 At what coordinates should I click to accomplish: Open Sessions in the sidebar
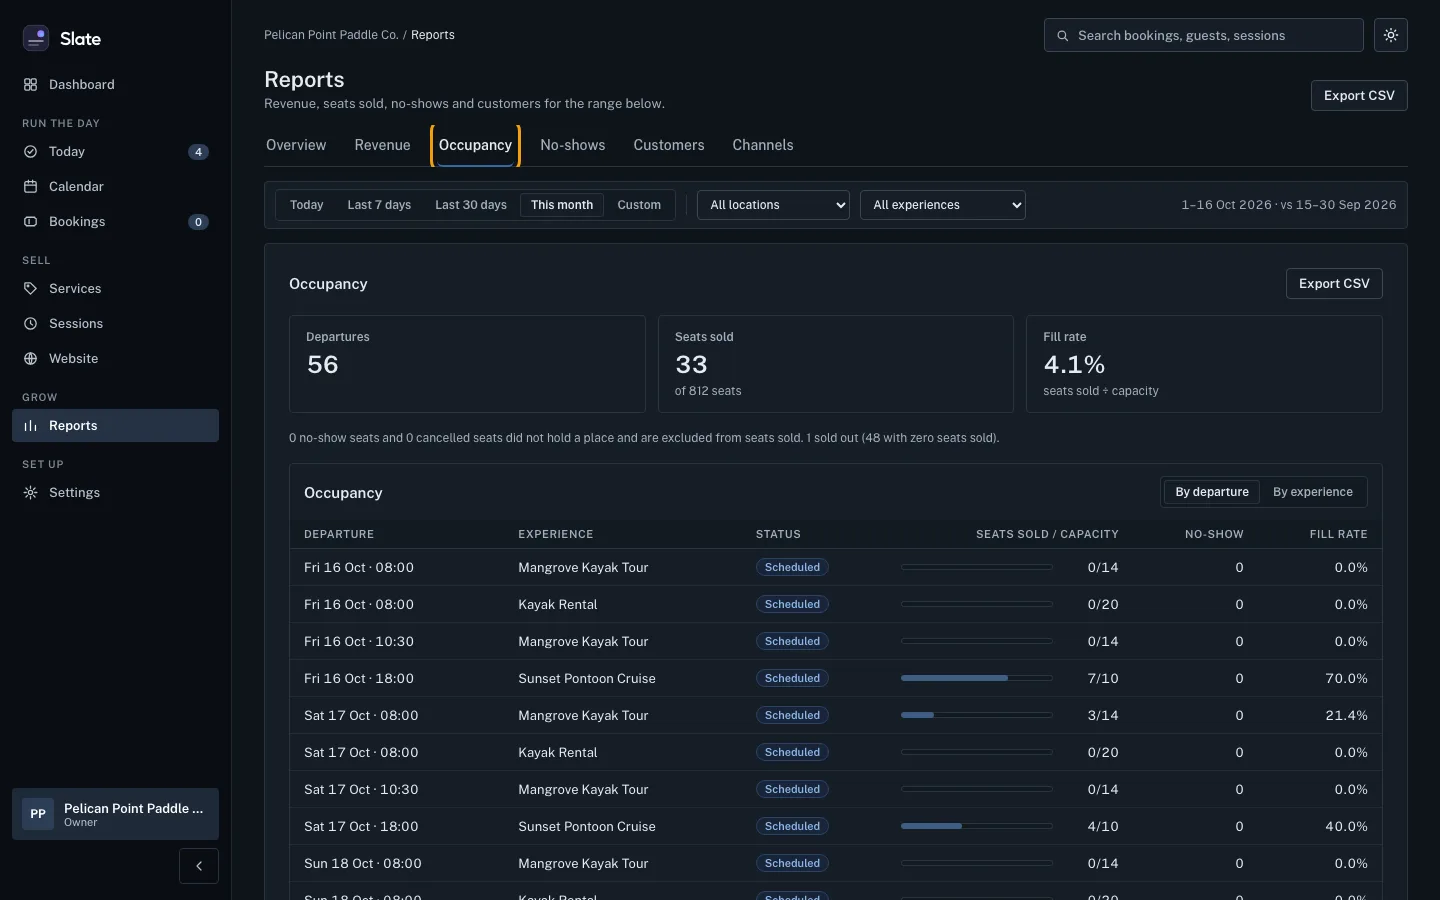coord(115,324)
